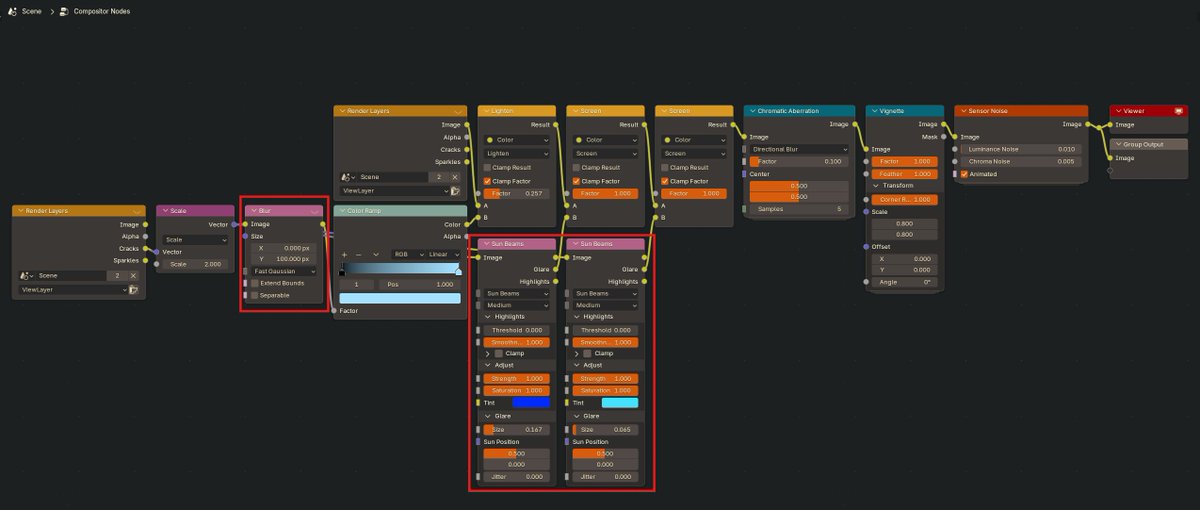Toggle the Viewer node backdrop icon

point(1178,111)
